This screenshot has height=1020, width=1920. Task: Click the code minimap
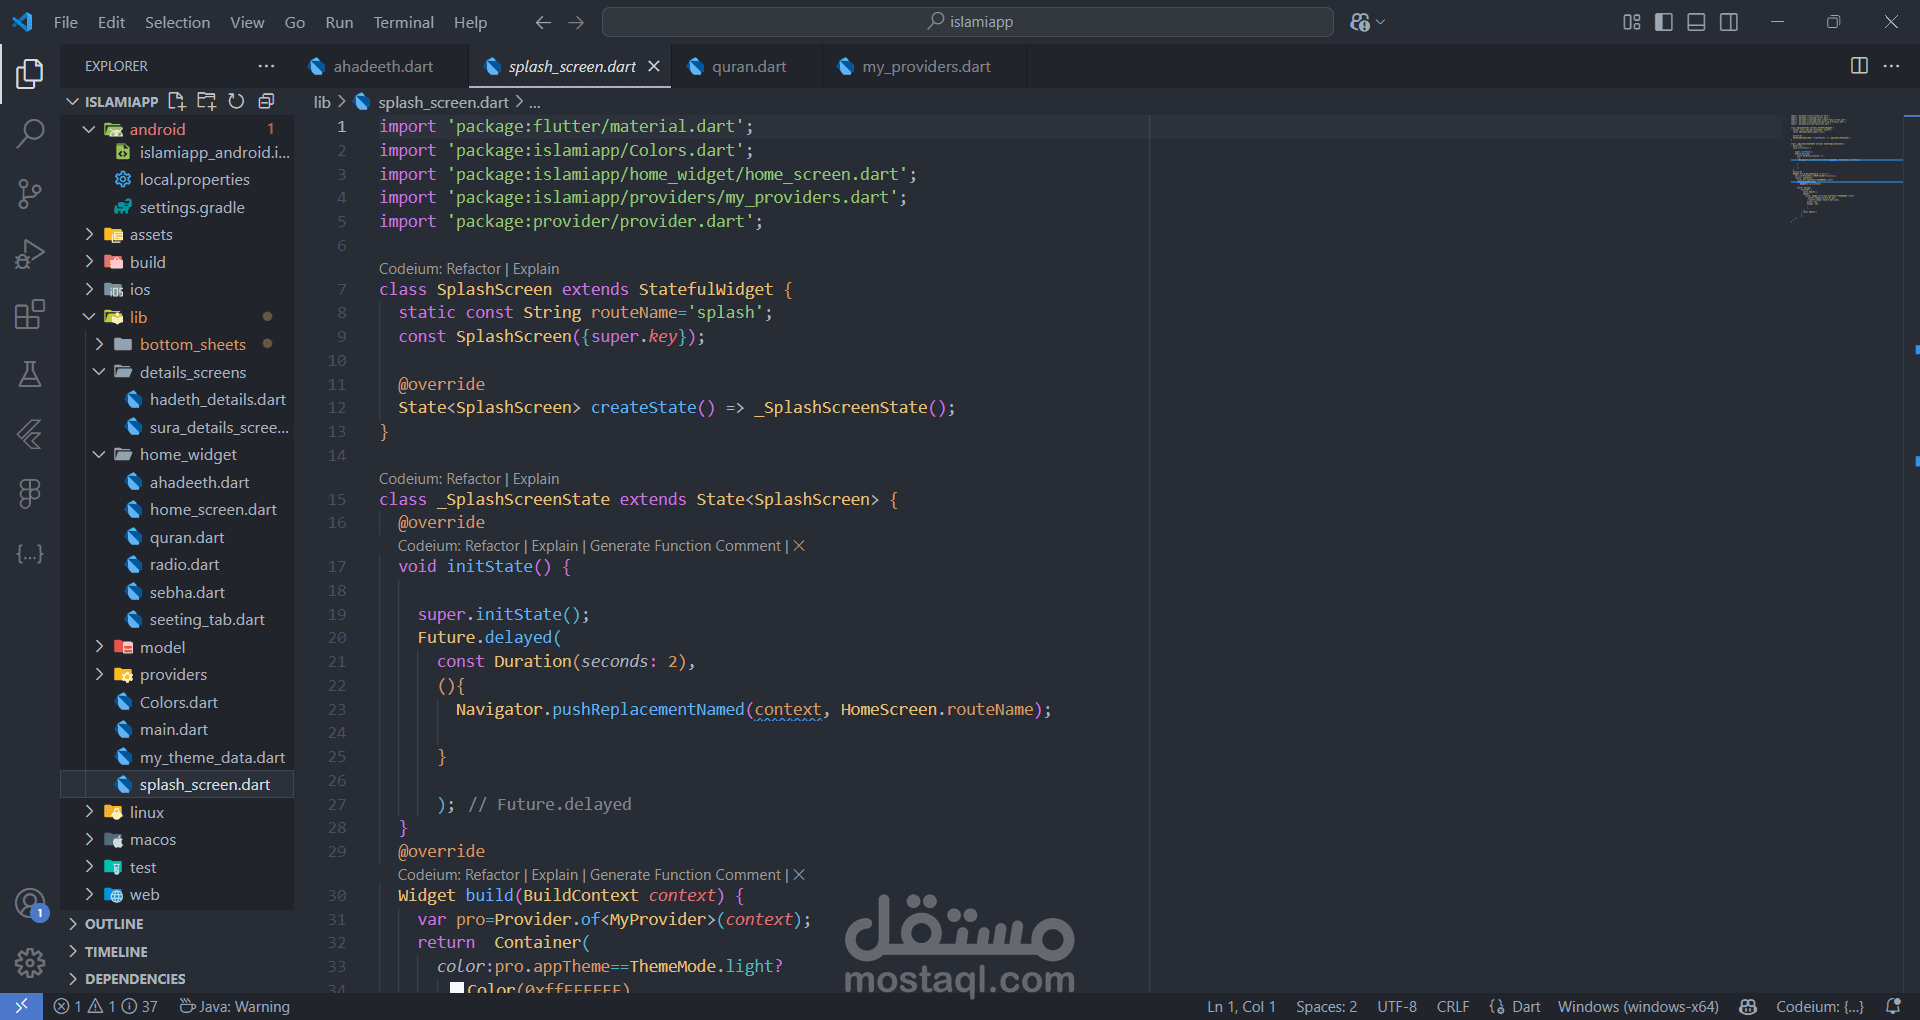point(1845,168)
